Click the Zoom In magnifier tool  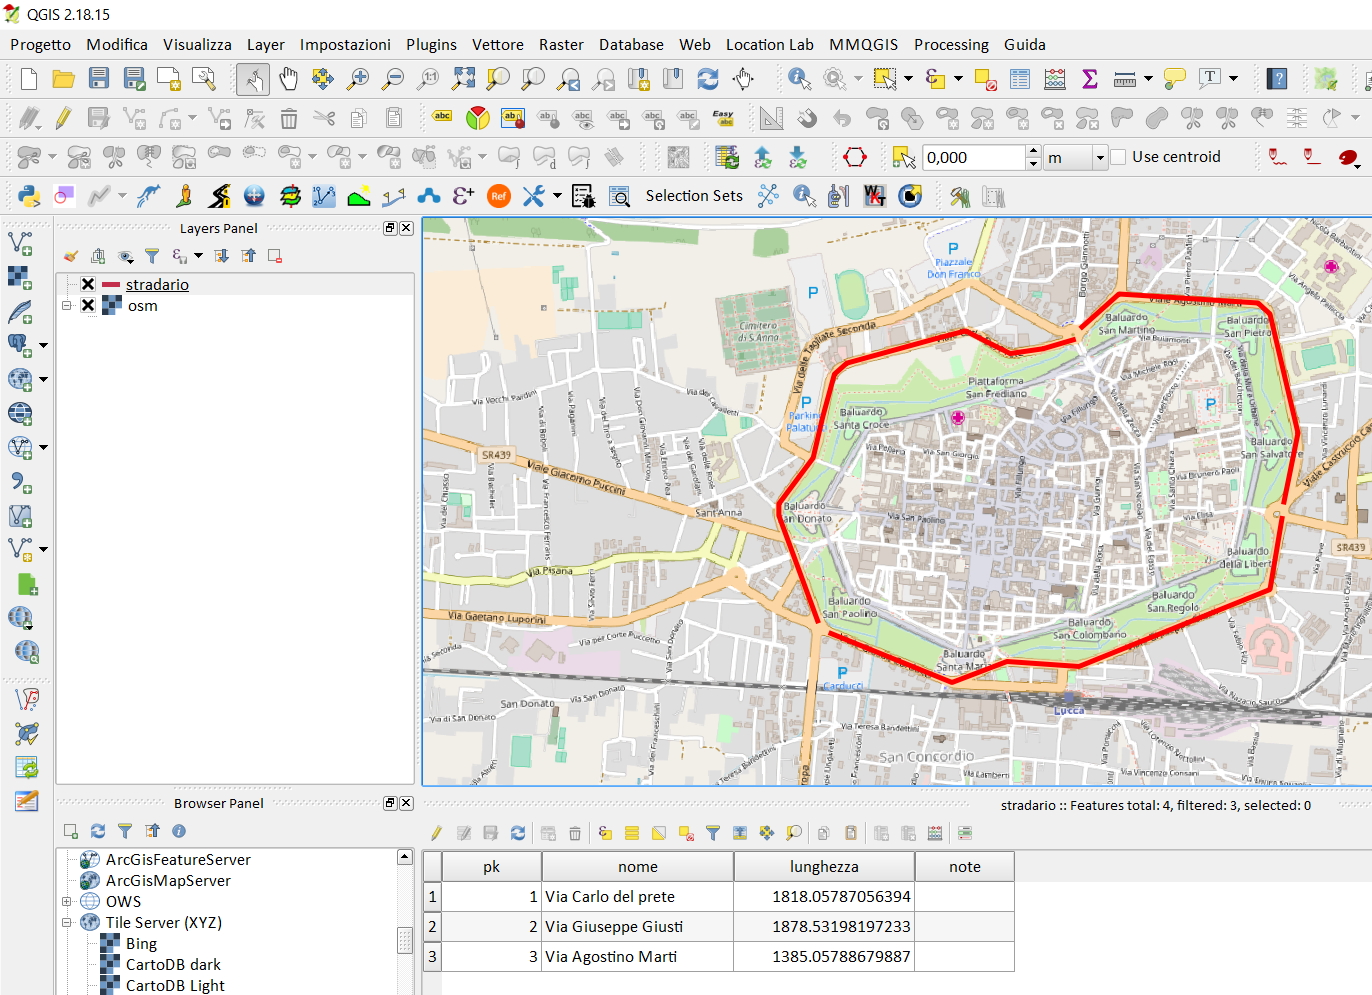[x=358, y=79]
